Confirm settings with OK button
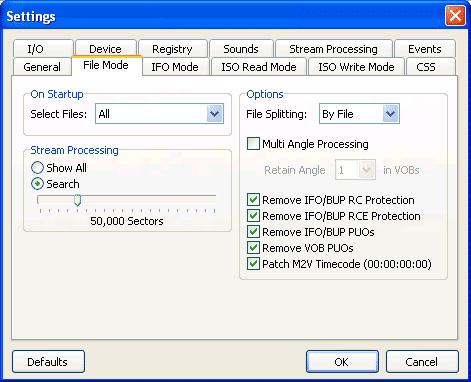 [x=342, y=362]
